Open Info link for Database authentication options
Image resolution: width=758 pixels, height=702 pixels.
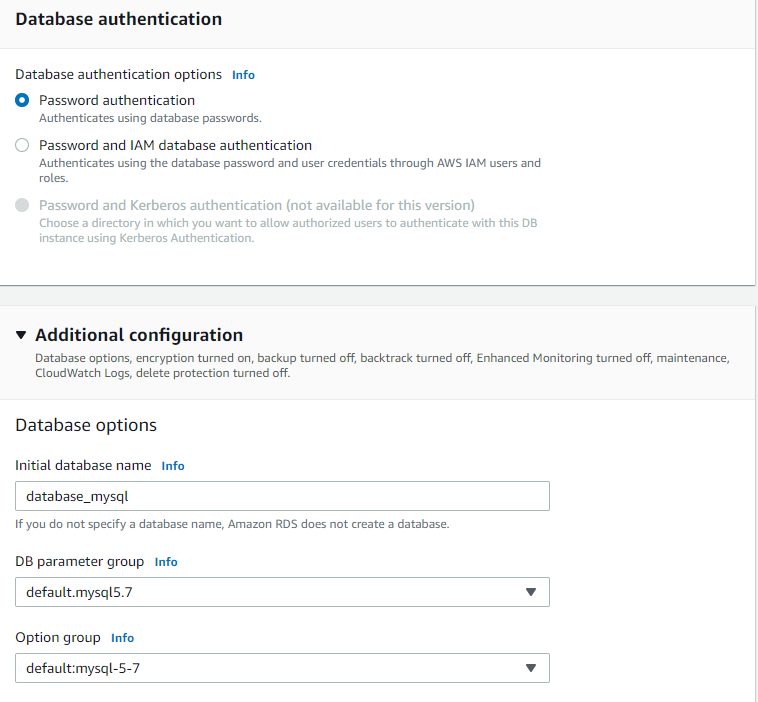[x=243, y=75]
